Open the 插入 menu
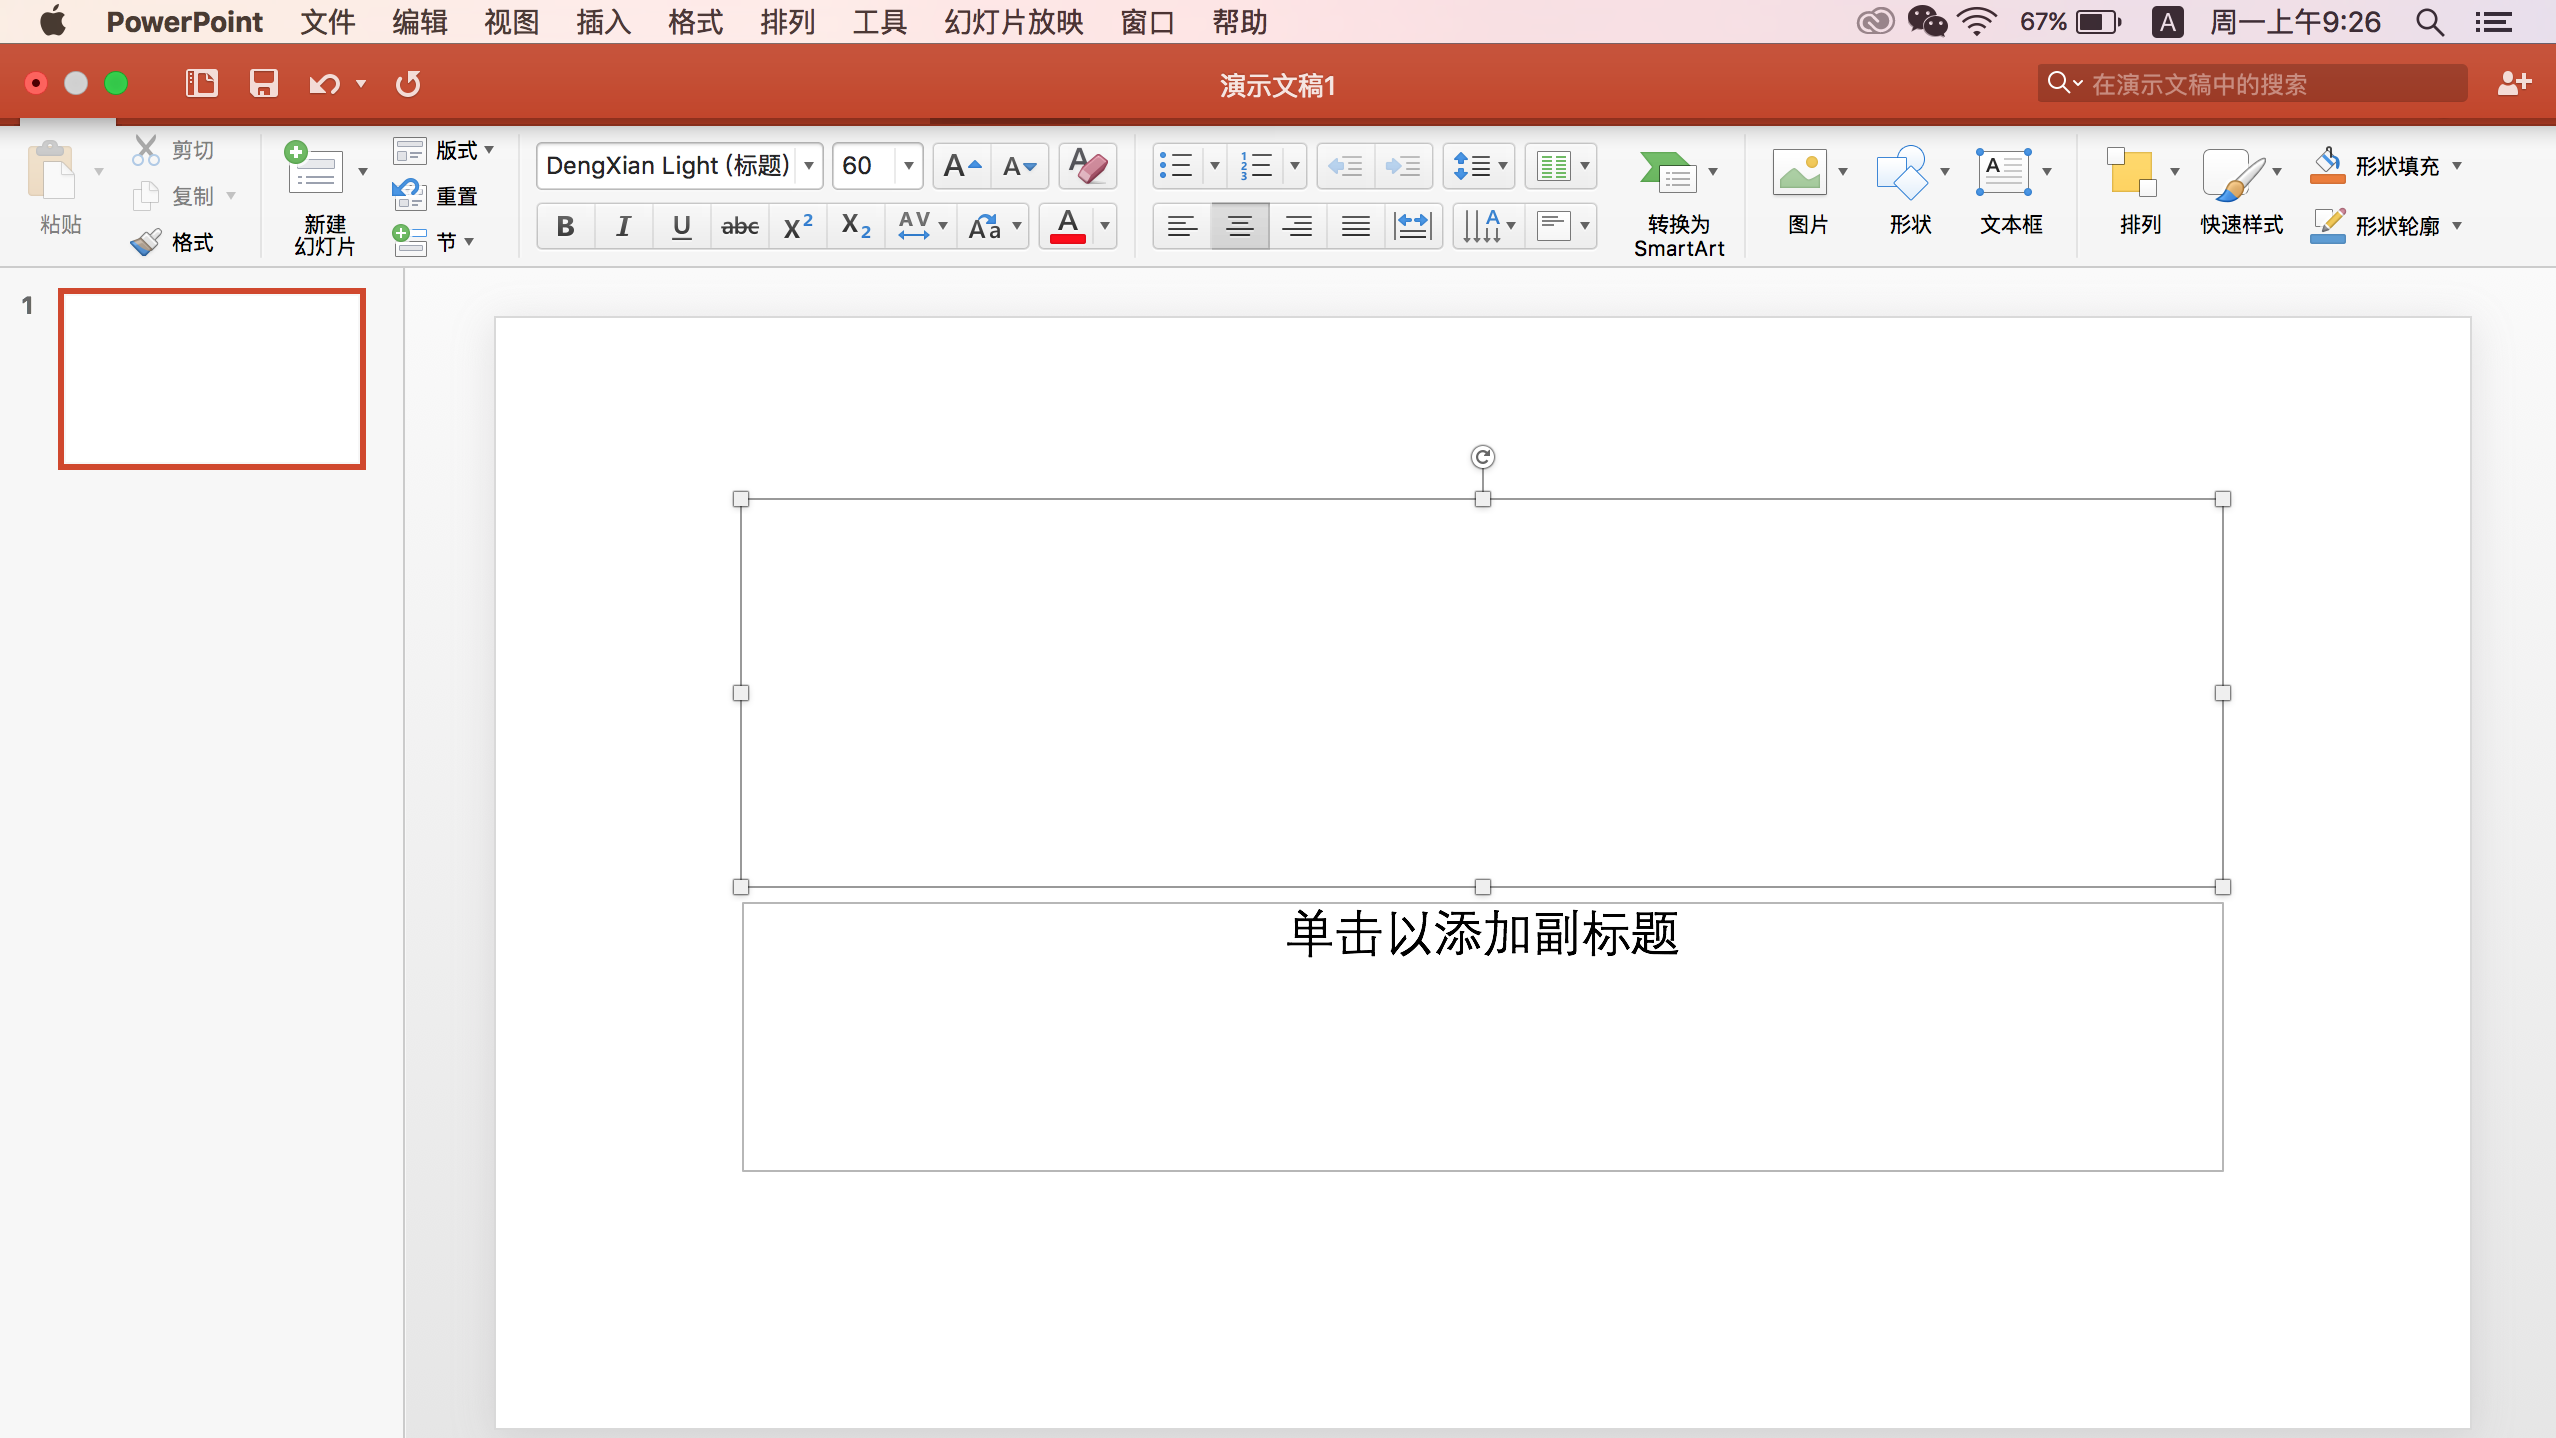The height and width of the screenshot is (1438, 2556). 602,21
